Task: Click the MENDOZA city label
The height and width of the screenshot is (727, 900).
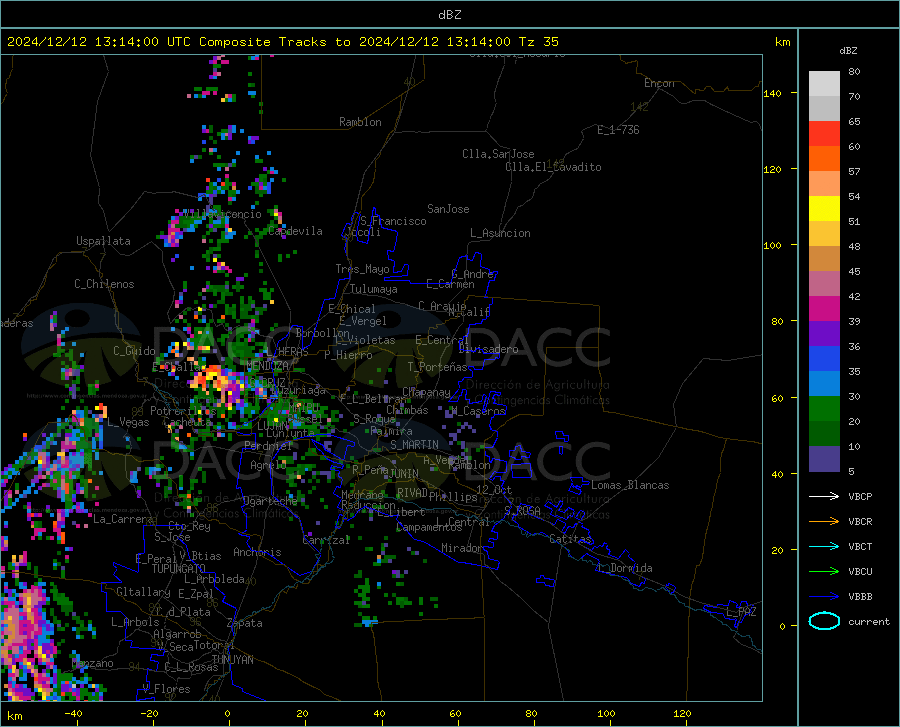Action: coord(267,365)
